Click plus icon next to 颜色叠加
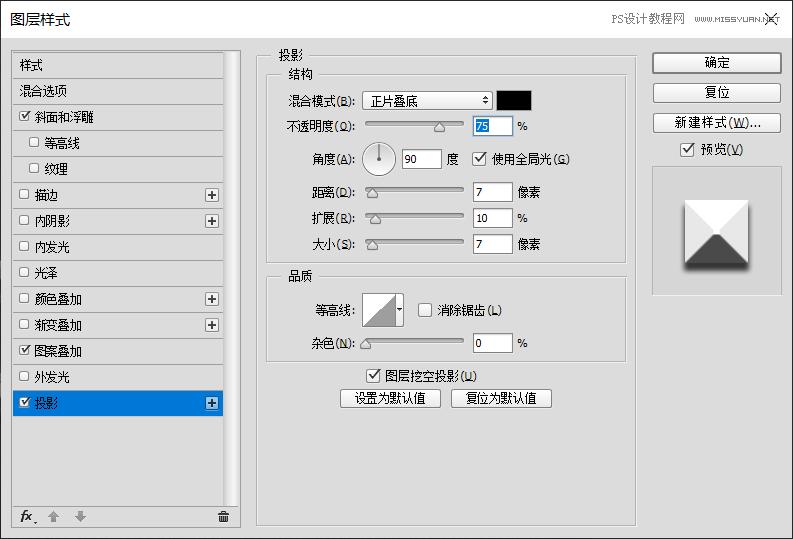 (x=212, y=299)
